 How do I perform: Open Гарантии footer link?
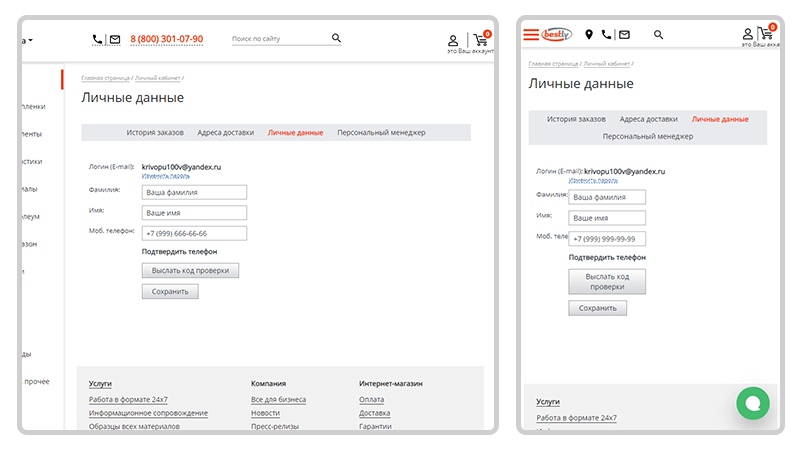tap(375, 426)
